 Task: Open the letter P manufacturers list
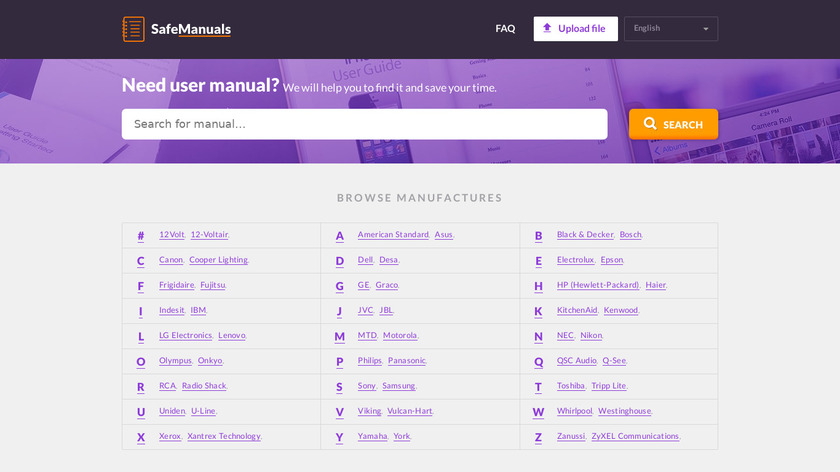(x=340, y=362)
